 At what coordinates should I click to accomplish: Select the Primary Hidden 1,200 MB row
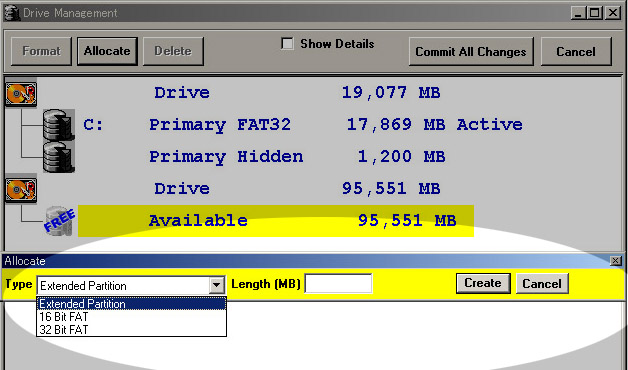[297, 157]
